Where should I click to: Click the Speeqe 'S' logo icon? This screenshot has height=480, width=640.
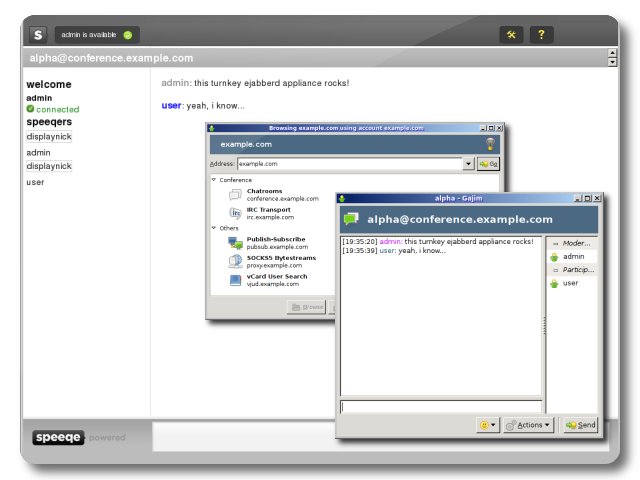pyautogui.click(x=37, y=35)
